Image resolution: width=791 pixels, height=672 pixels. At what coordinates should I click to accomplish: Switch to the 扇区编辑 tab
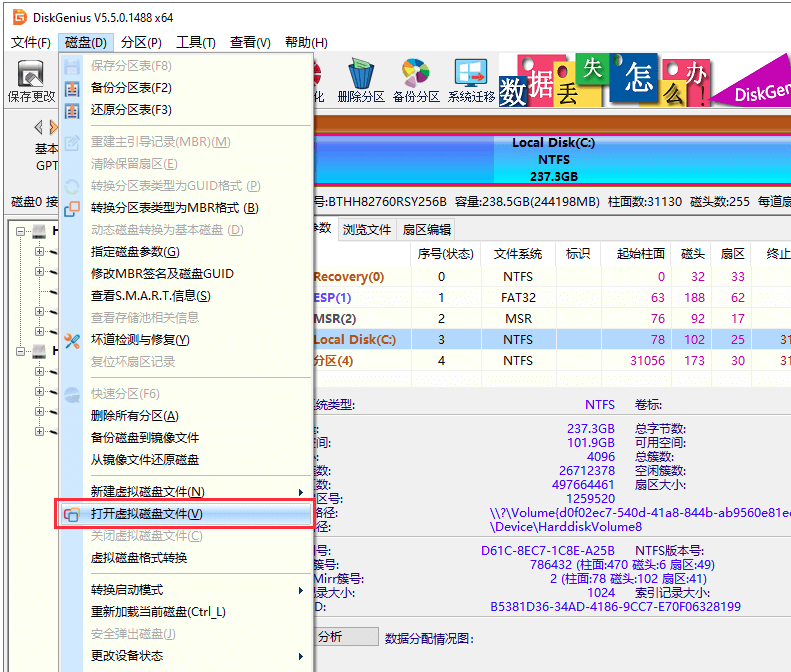tap(426, 229)
